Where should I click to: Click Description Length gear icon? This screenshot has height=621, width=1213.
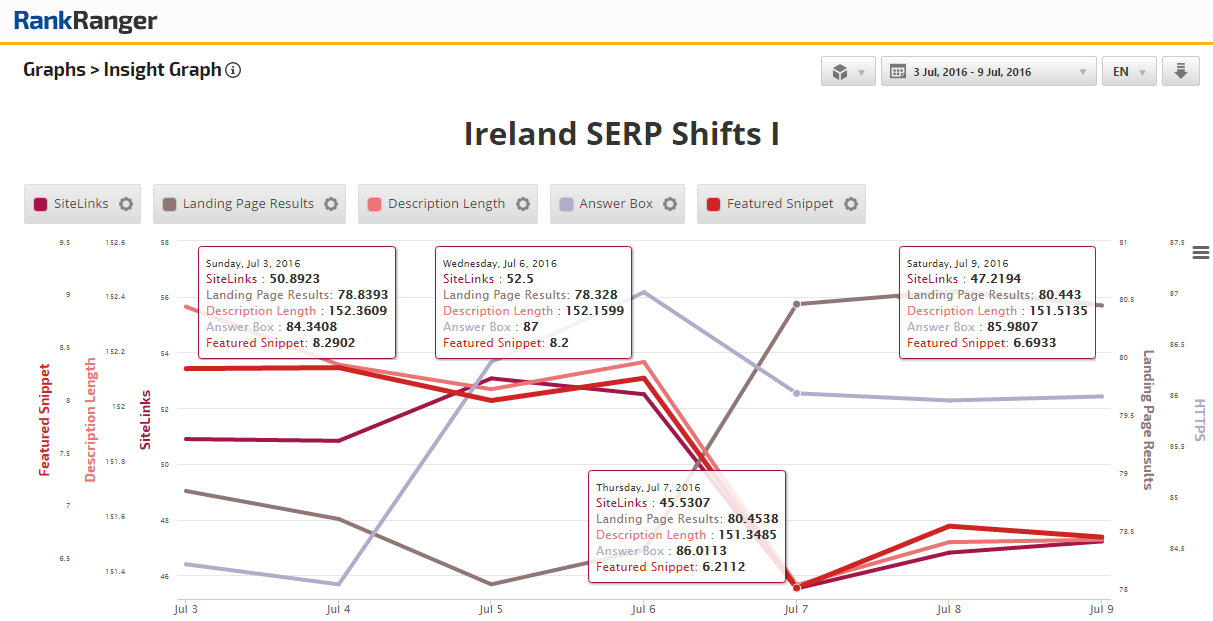pos(523,204)
